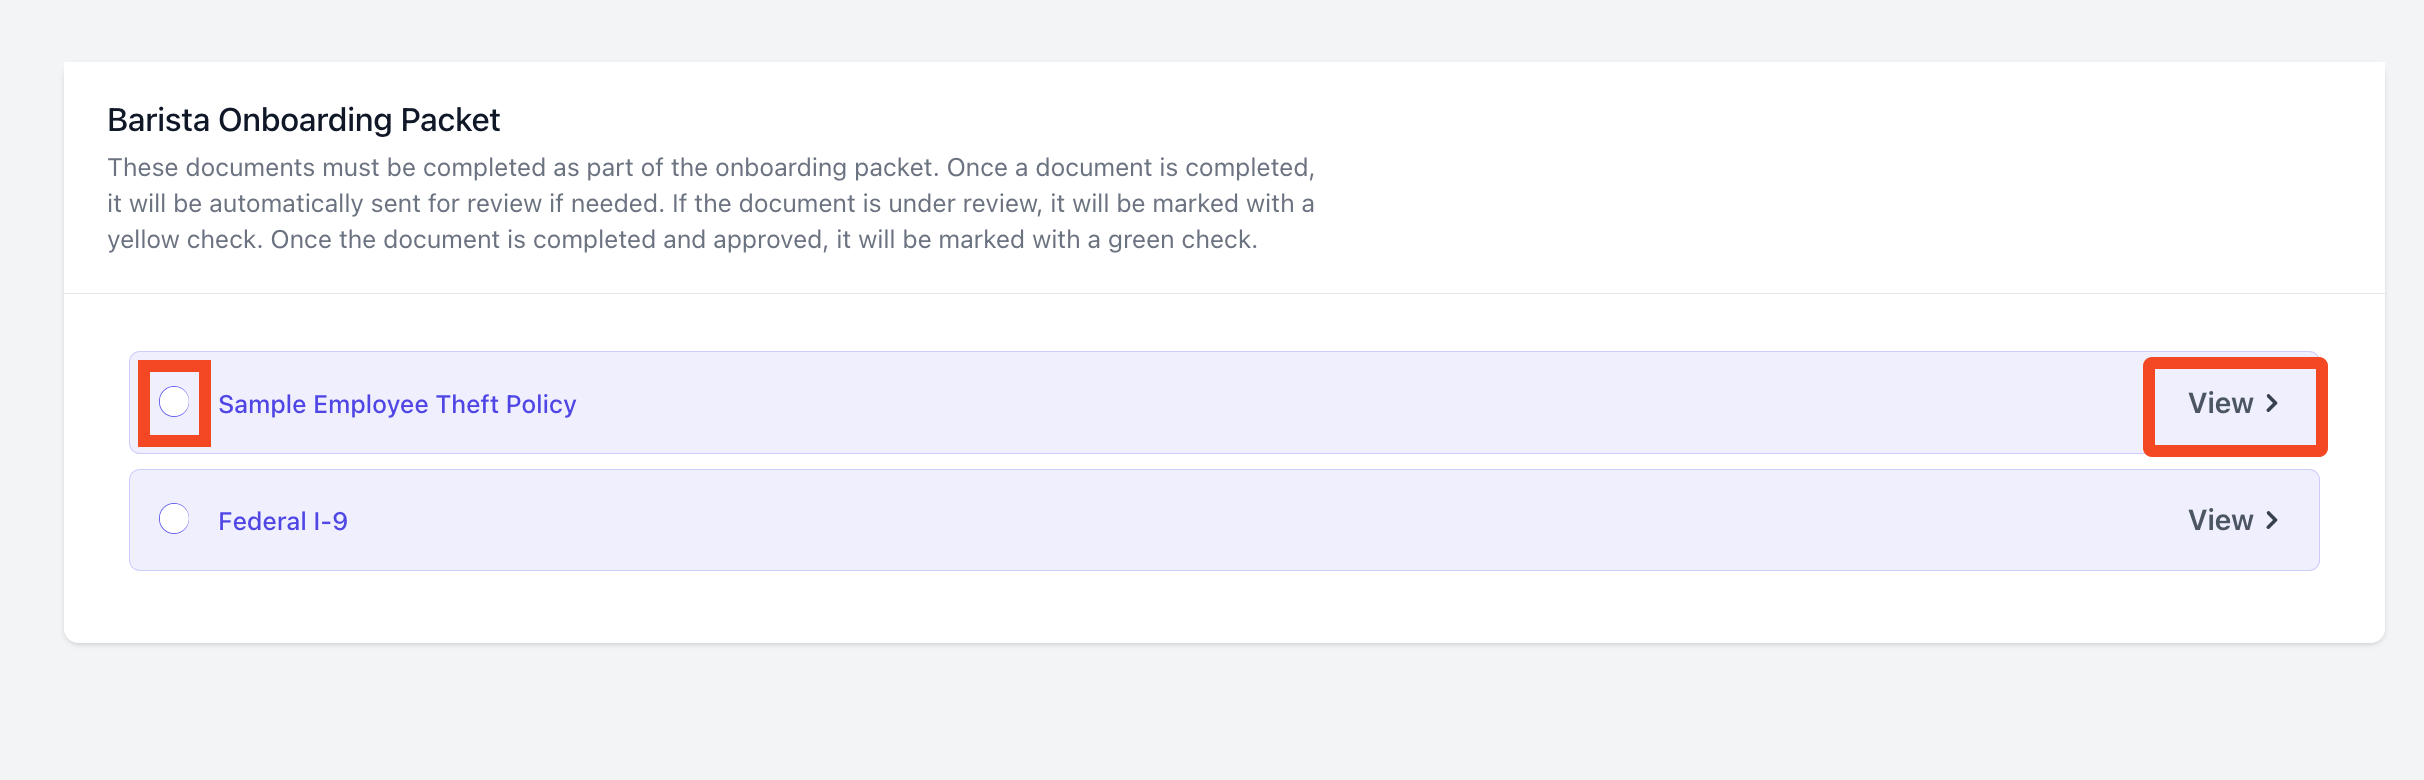Click the text 'green check' in the description

tap(1181, 240)
